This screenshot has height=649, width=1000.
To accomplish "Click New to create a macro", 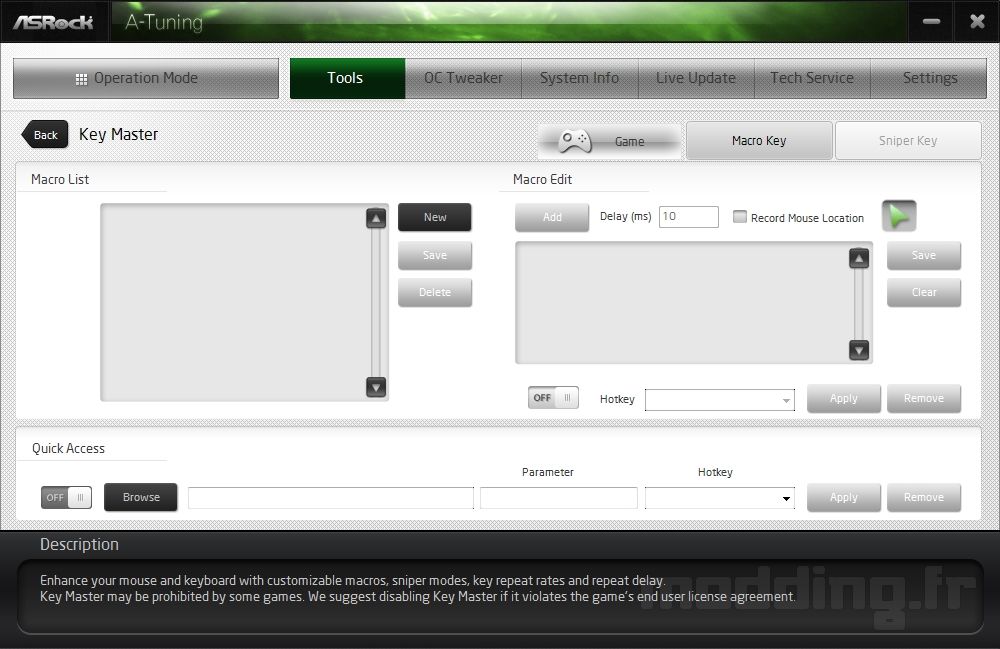I will (x=435, y=217).
